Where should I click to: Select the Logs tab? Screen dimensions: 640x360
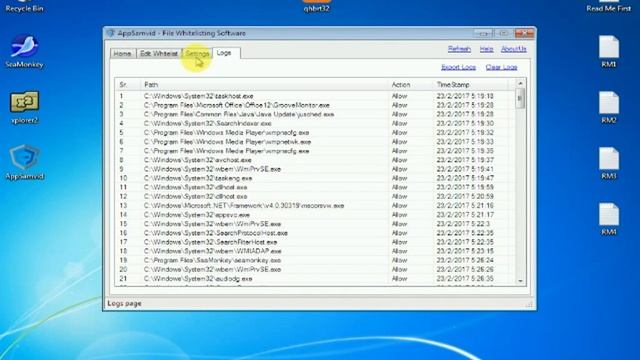point(224,53)
